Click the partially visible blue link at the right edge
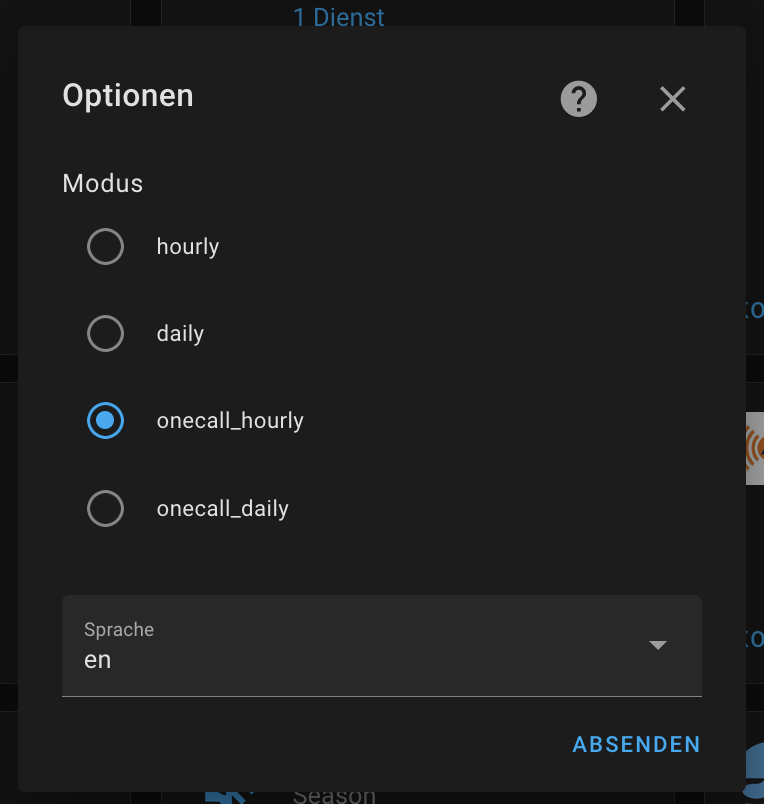 click(x=757, y=310)
